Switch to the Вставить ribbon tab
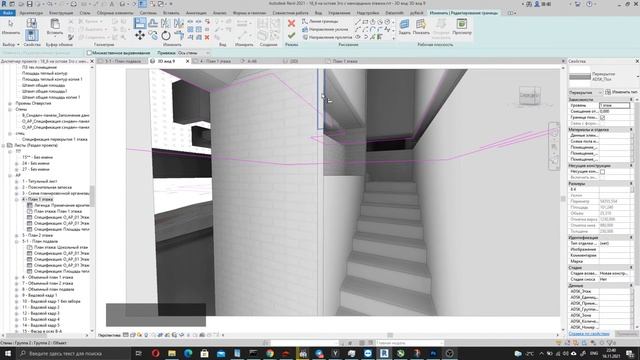Image resolution: width=640 pixels, height=360 pixels. (171, 13)
